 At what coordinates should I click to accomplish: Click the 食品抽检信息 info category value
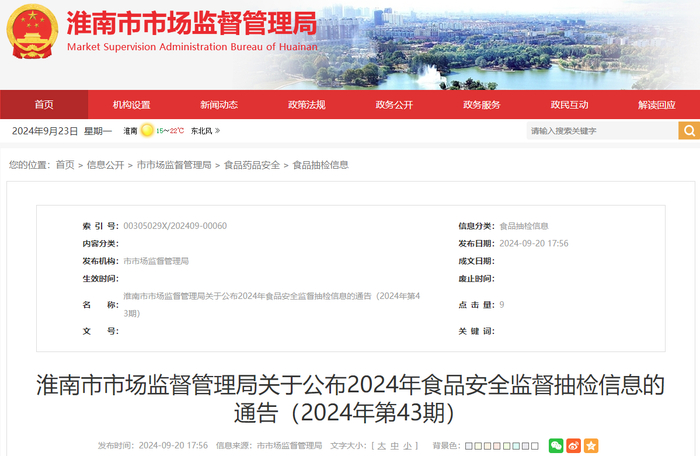[524, 226]
